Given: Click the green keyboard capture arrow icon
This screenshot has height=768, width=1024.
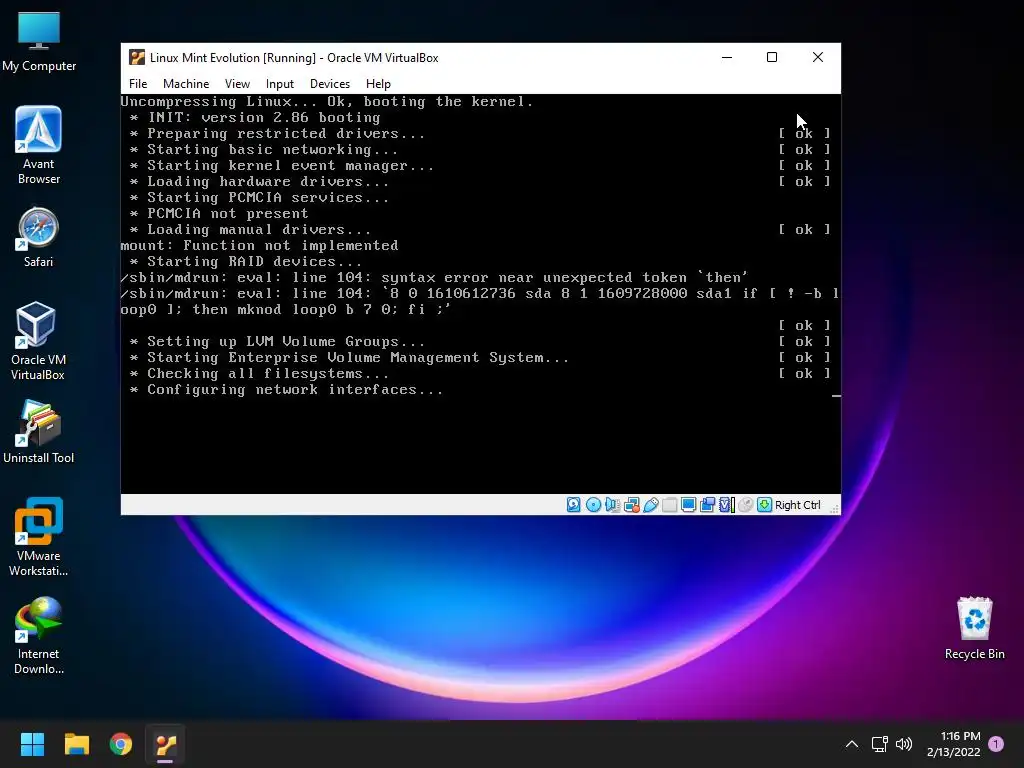Looking at the screenshot, I should point(765,505).
